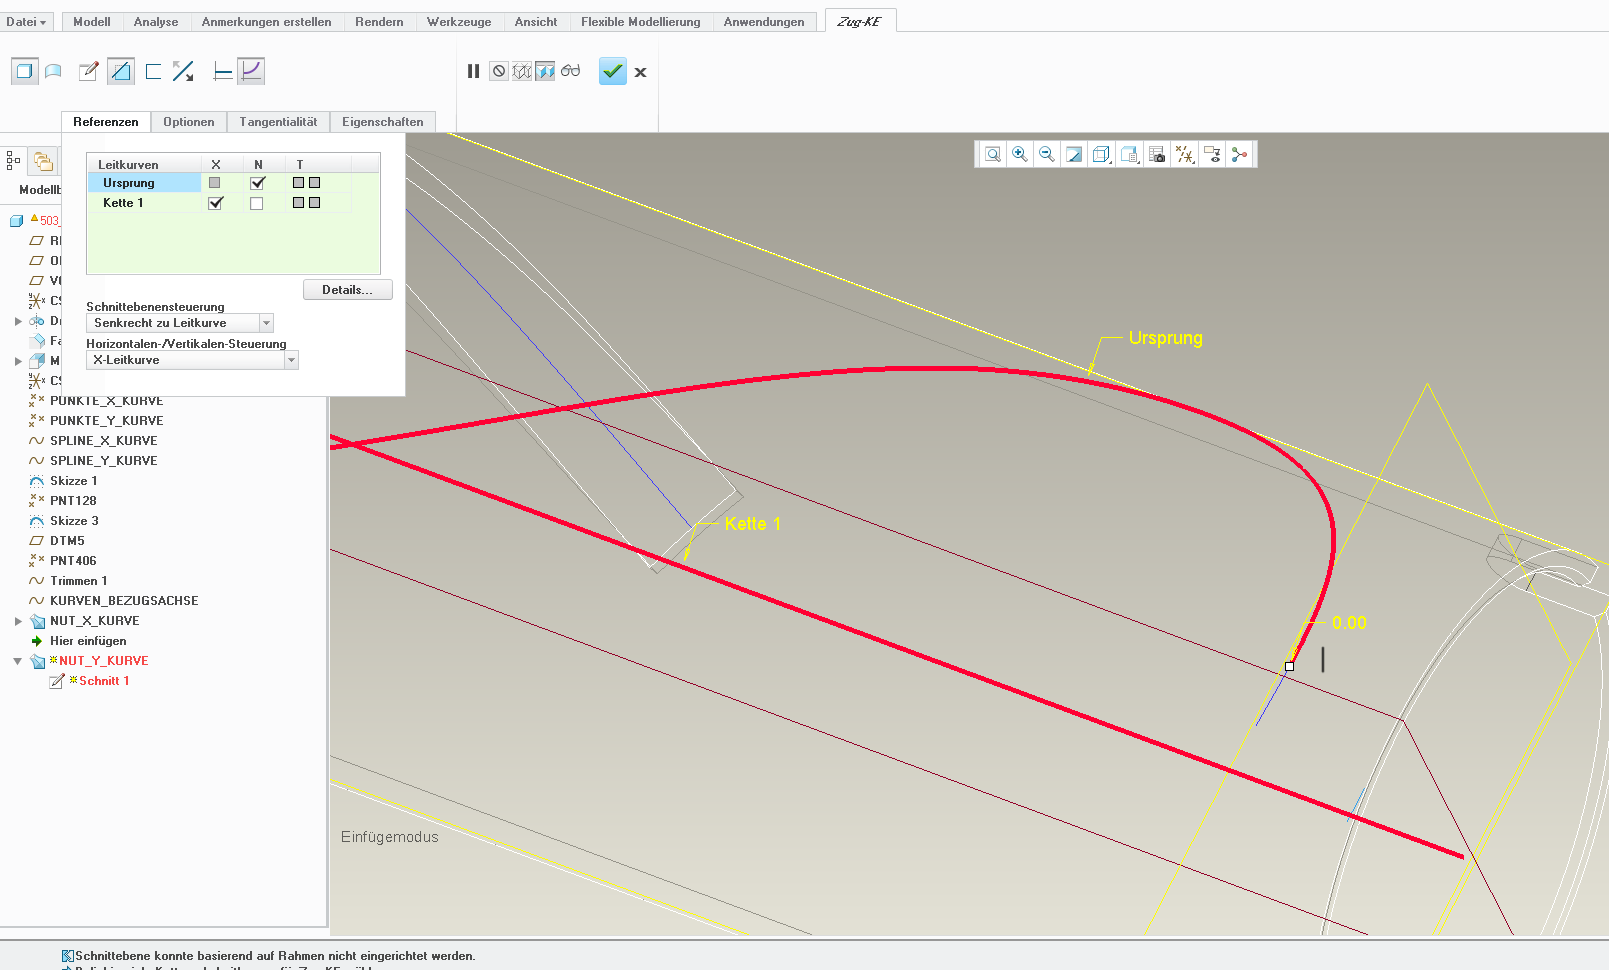Click the Refit view icon
This screenshot has width=1609, height=970.
point(992,154)
